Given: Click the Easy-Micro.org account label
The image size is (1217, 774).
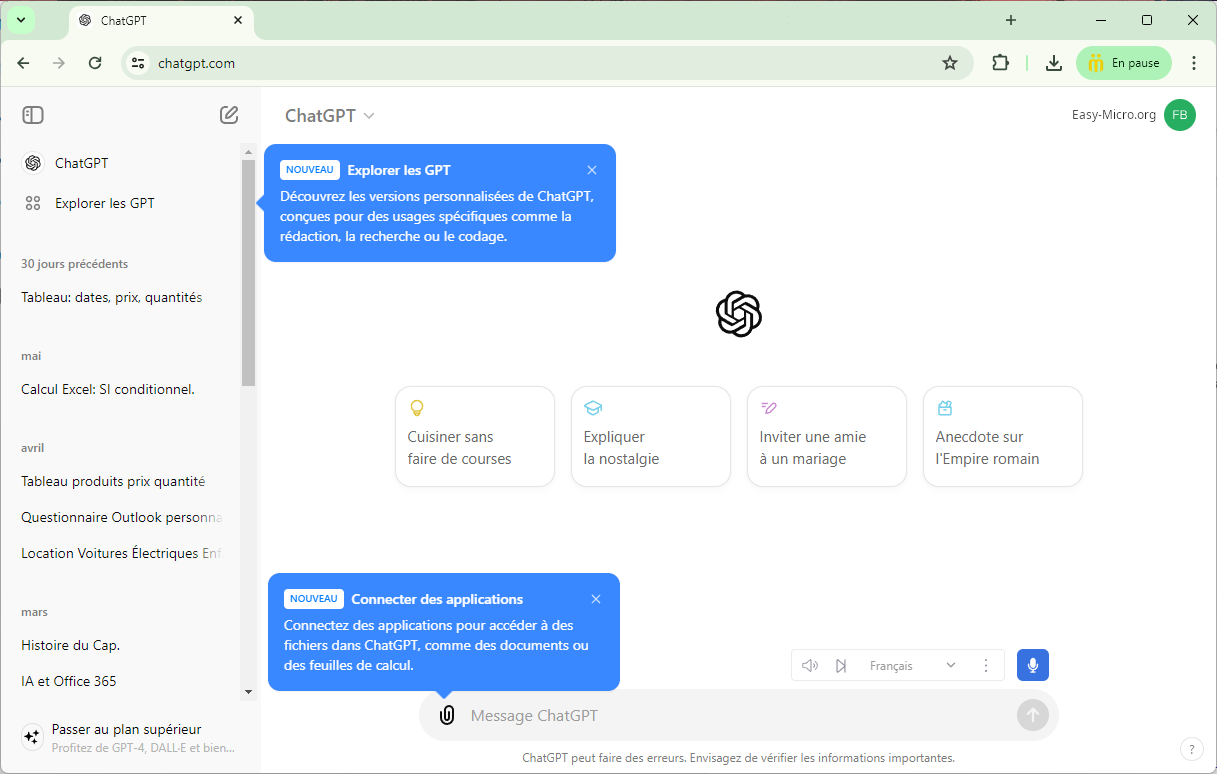Looking at the screenshot, I should (x=1114, y=115).
